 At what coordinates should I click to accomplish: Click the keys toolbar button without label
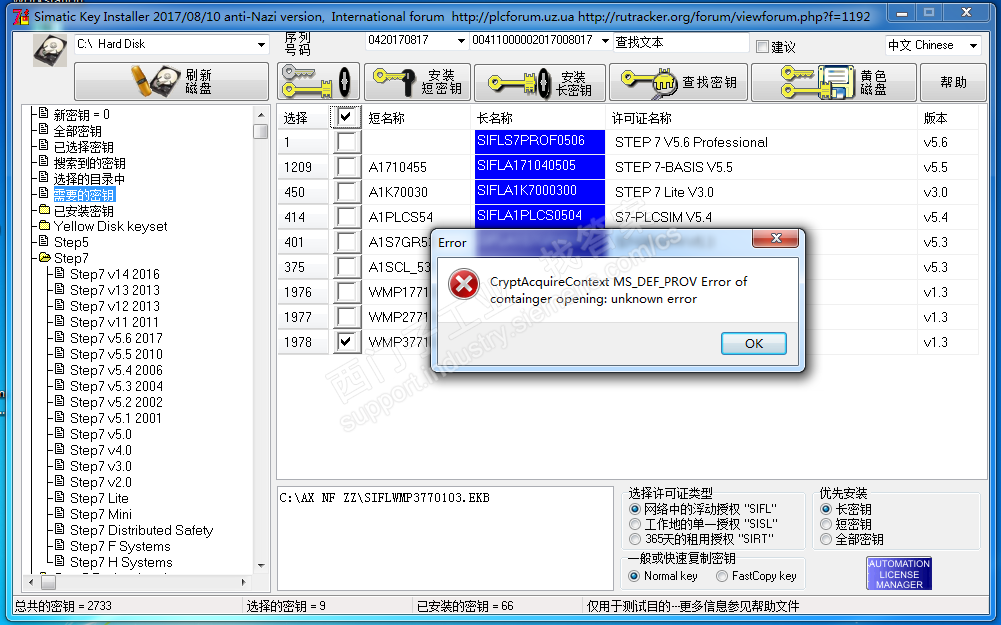[x=318, y=81]
